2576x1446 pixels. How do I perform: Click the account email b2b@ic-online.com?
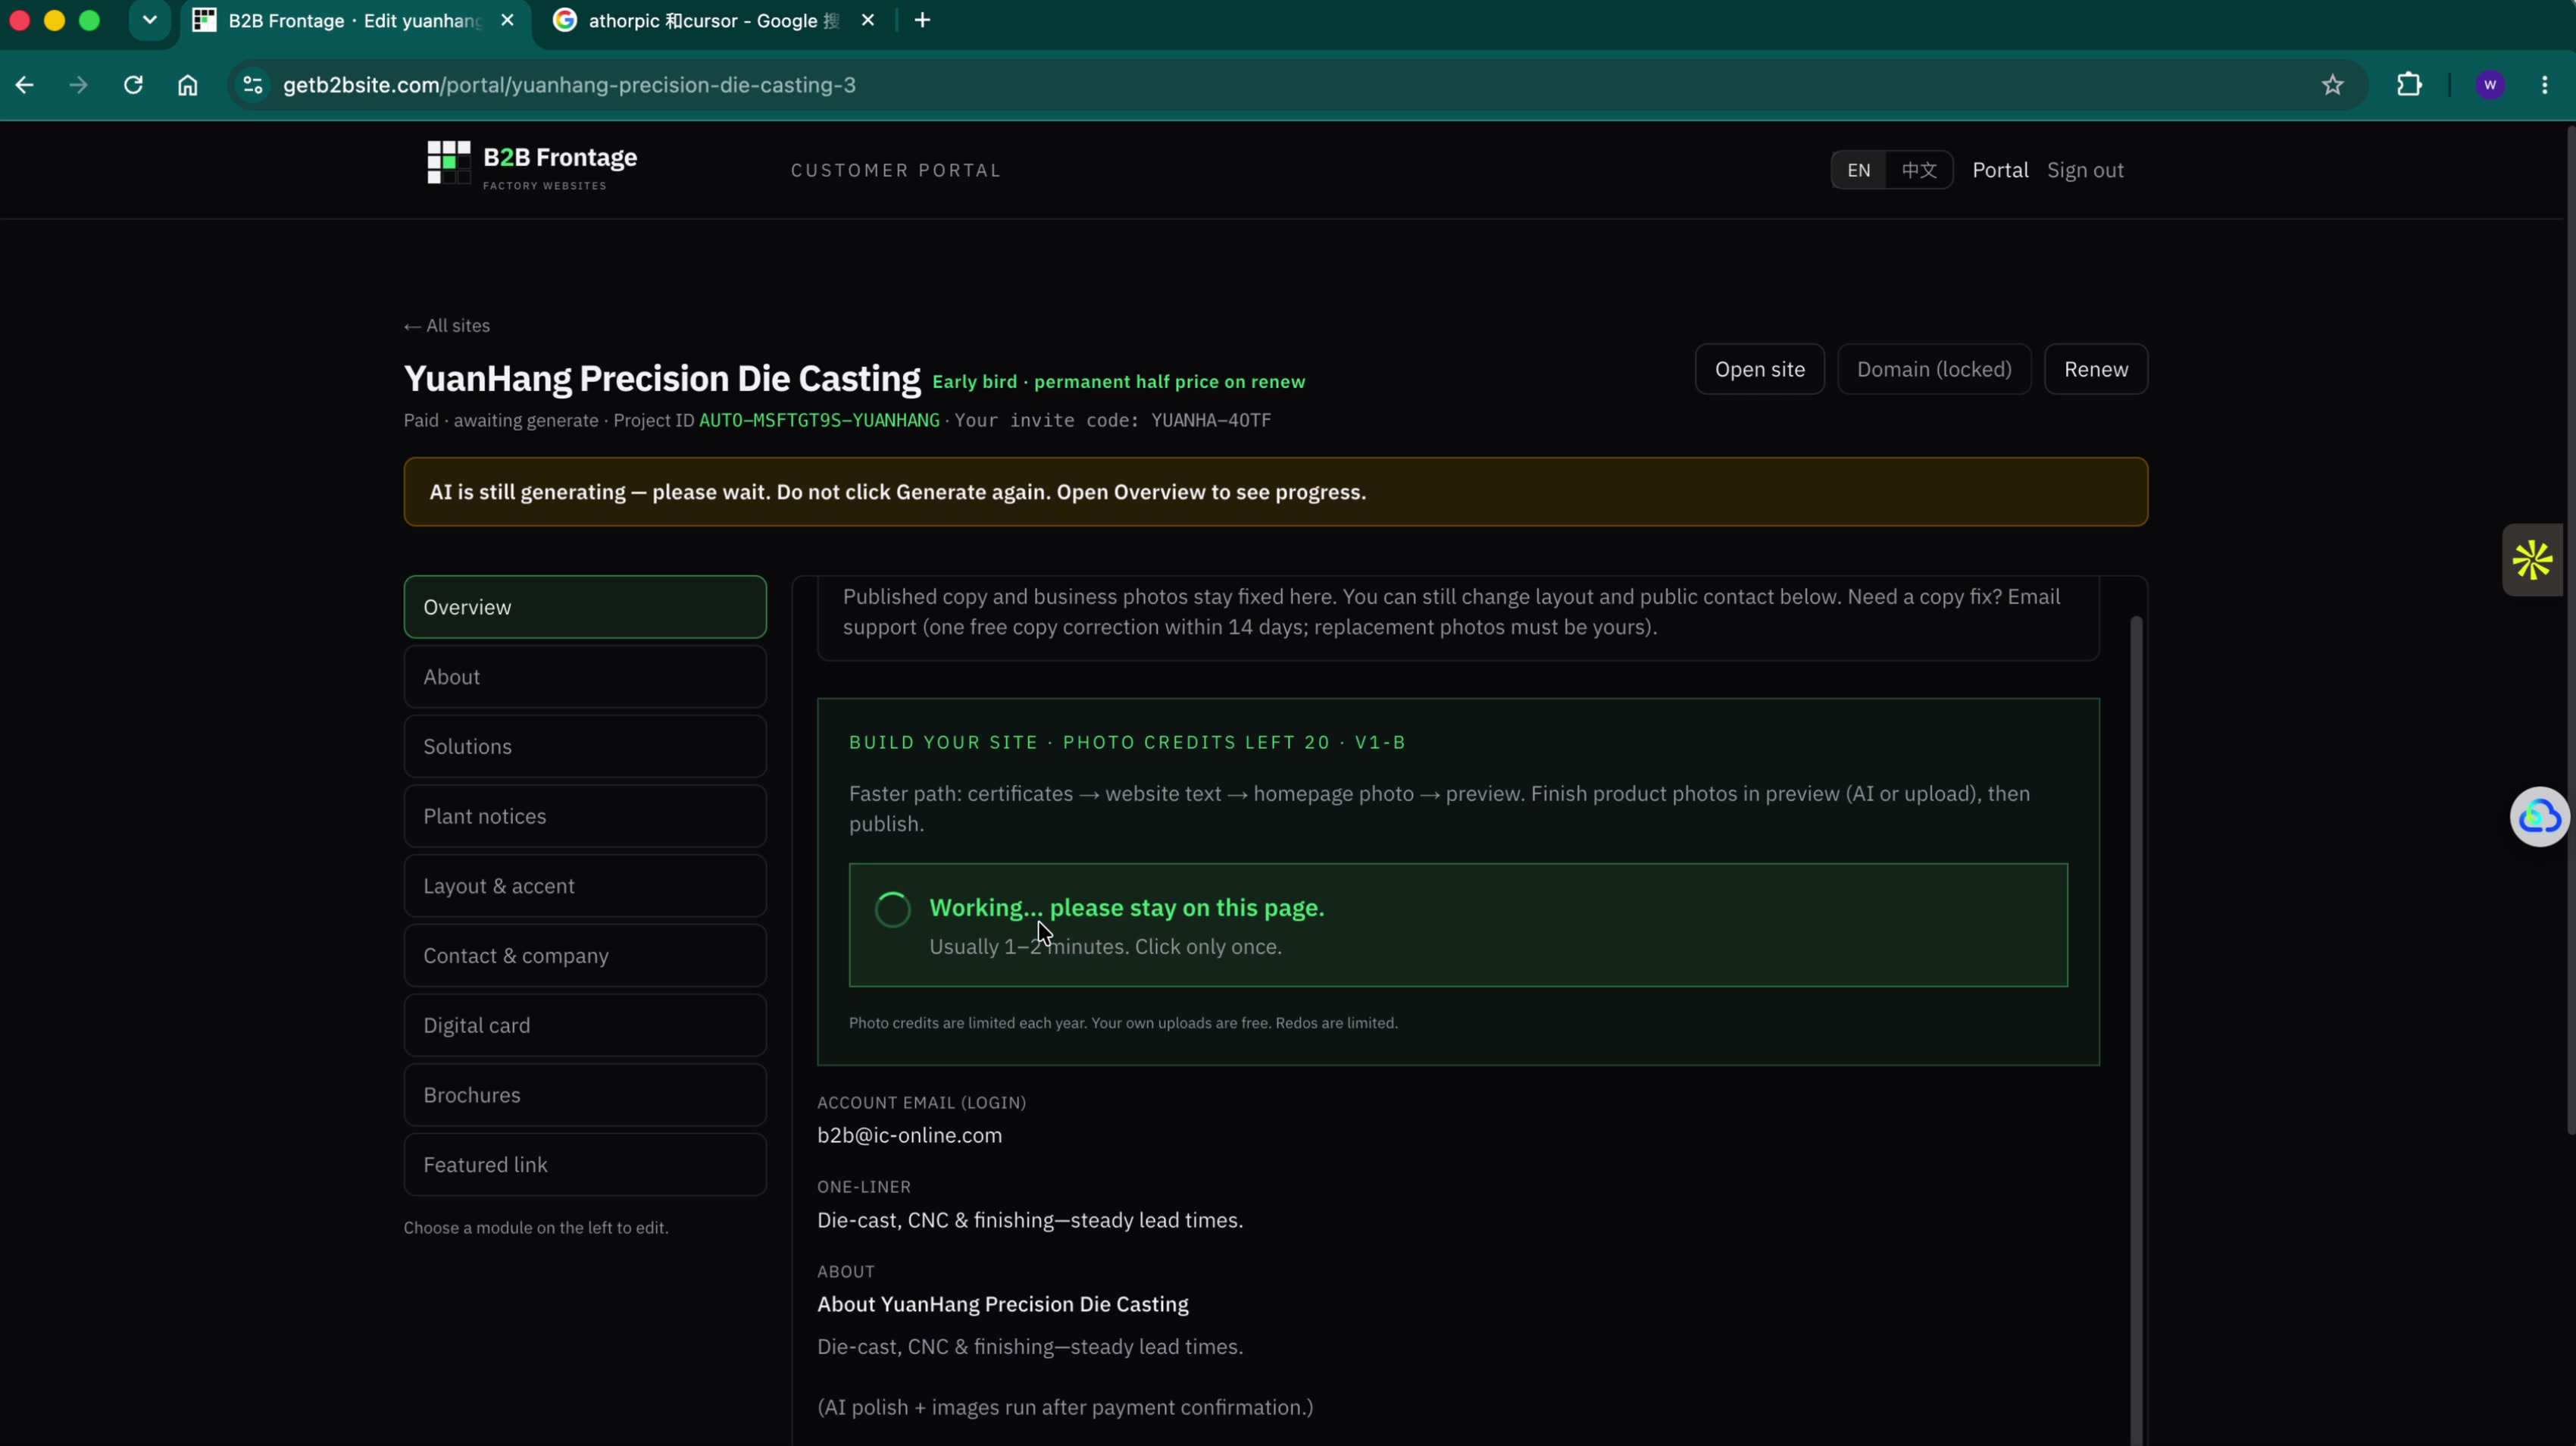(x=909, y=1135)
